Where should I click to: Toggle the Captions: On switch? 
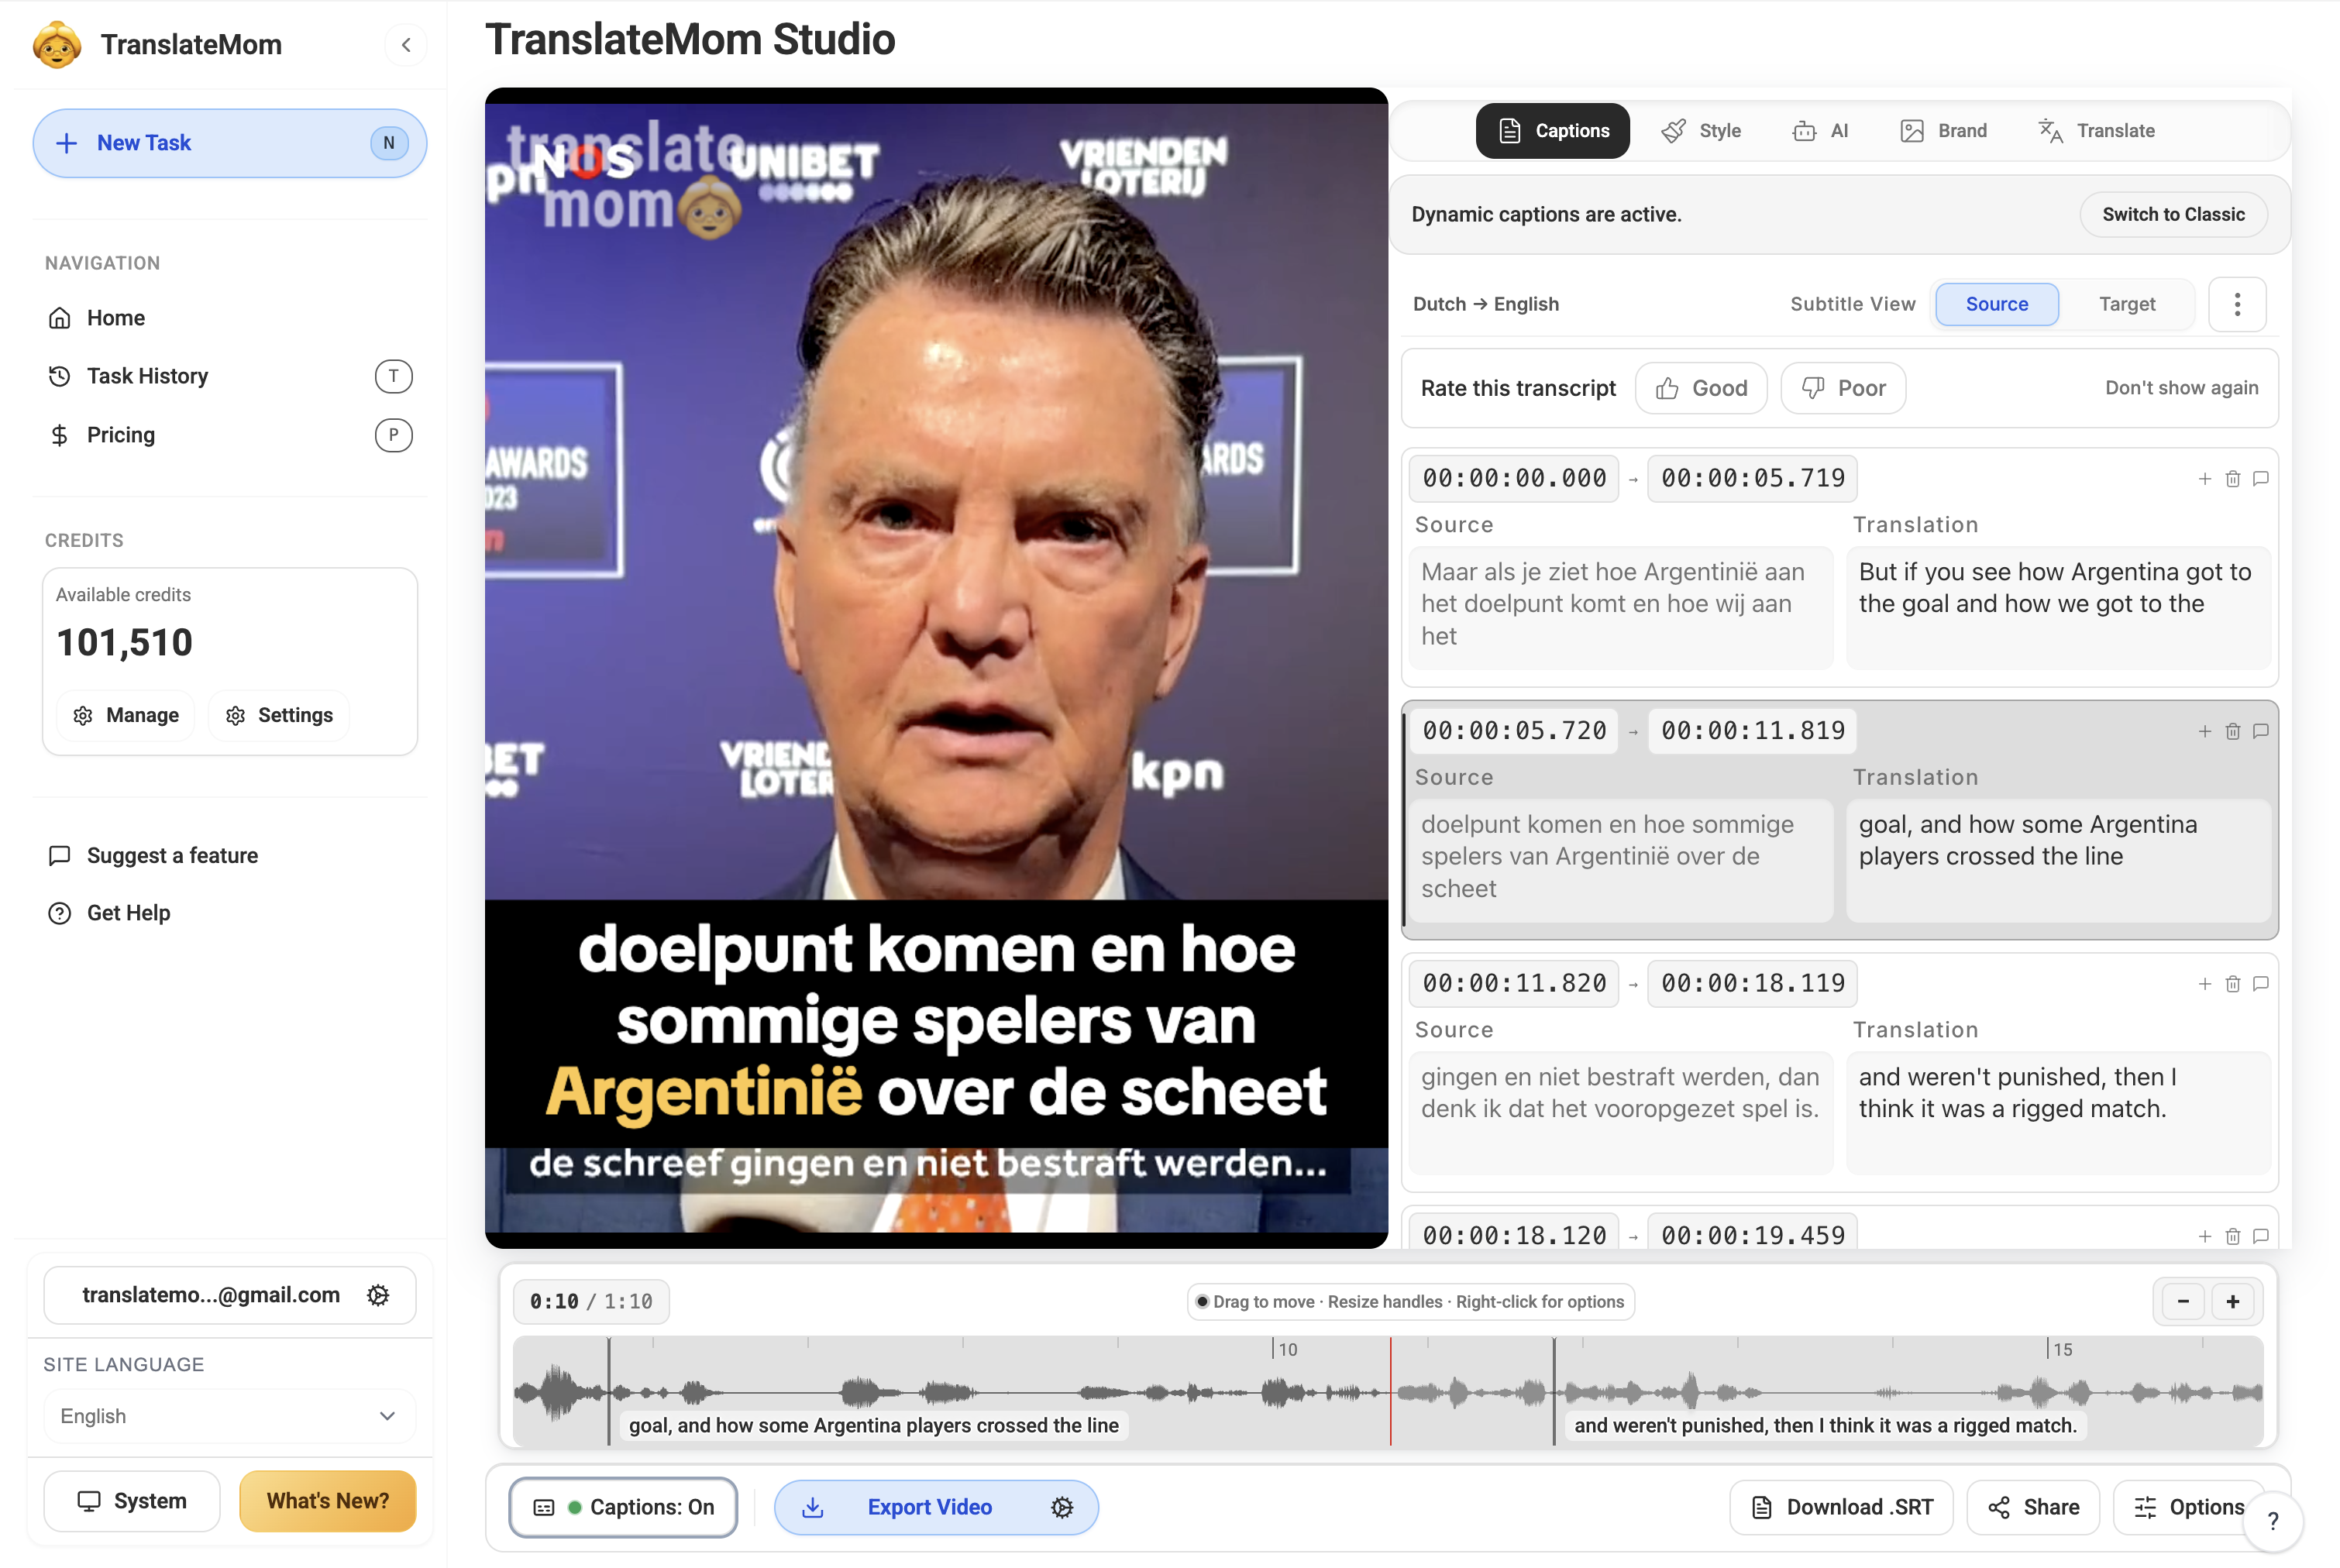pyautogui.click(x=622, y=1507)
